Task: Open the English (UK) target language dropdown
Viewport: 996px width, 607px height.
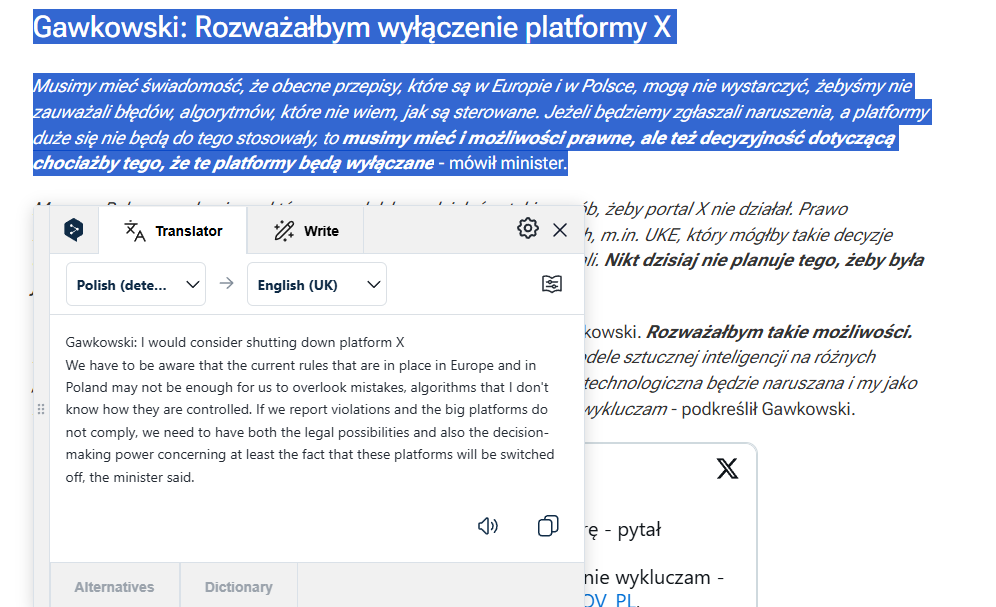Action: pos(317,284)
